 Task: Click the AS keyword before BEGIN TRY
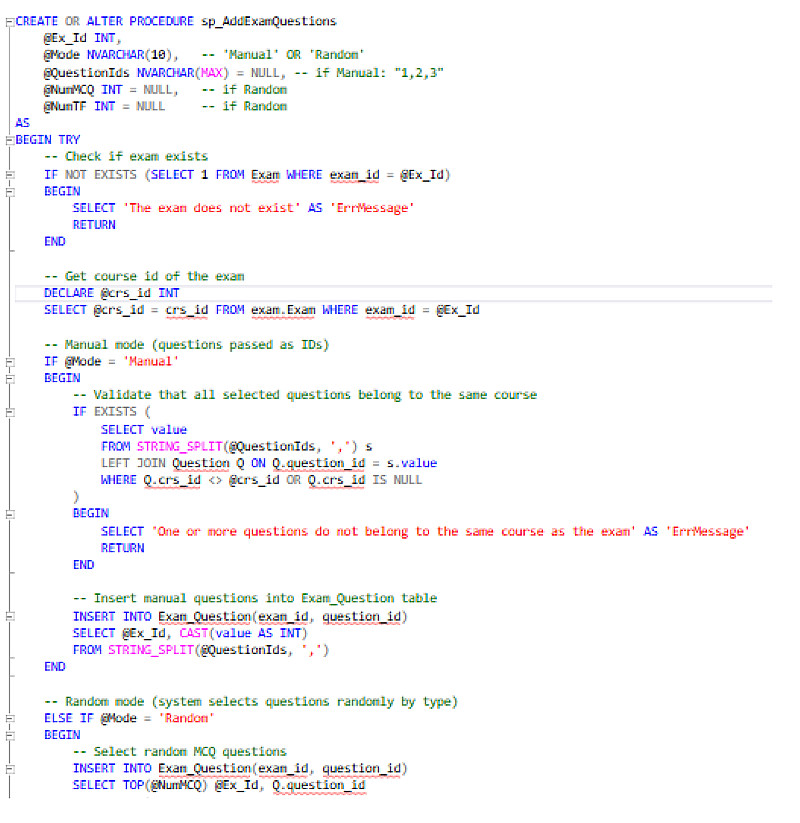[x=23, y=123]
